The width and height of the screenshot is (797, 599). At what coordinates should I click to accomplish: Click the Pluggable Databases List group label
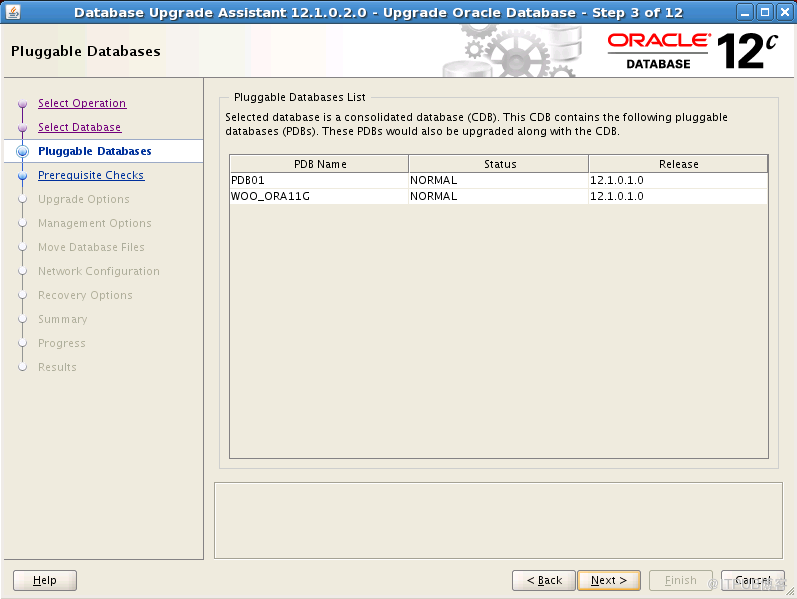[299, 97]
